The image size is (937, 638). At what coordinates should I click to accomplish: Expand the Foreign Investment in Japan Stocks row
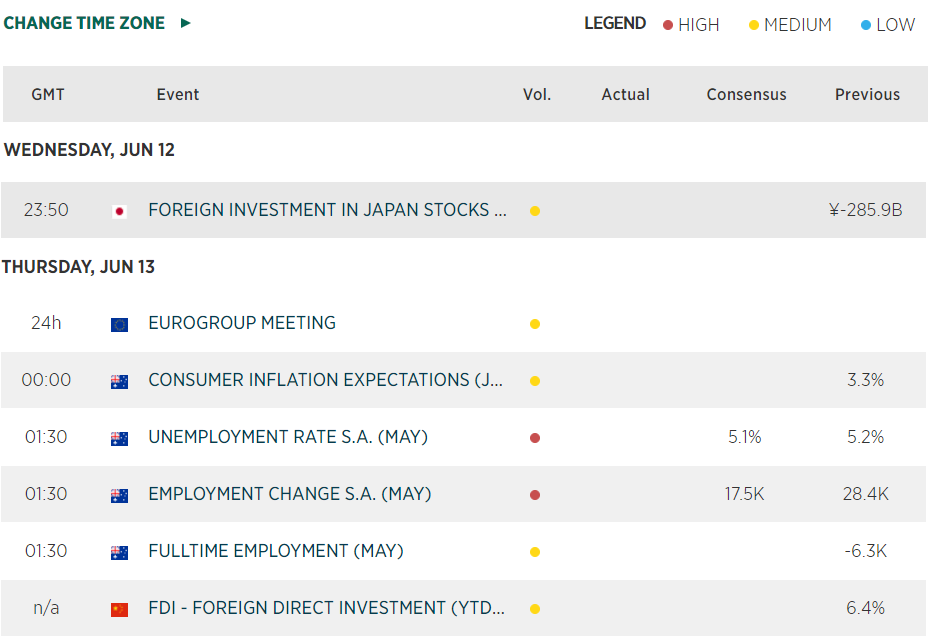(329, 210)
